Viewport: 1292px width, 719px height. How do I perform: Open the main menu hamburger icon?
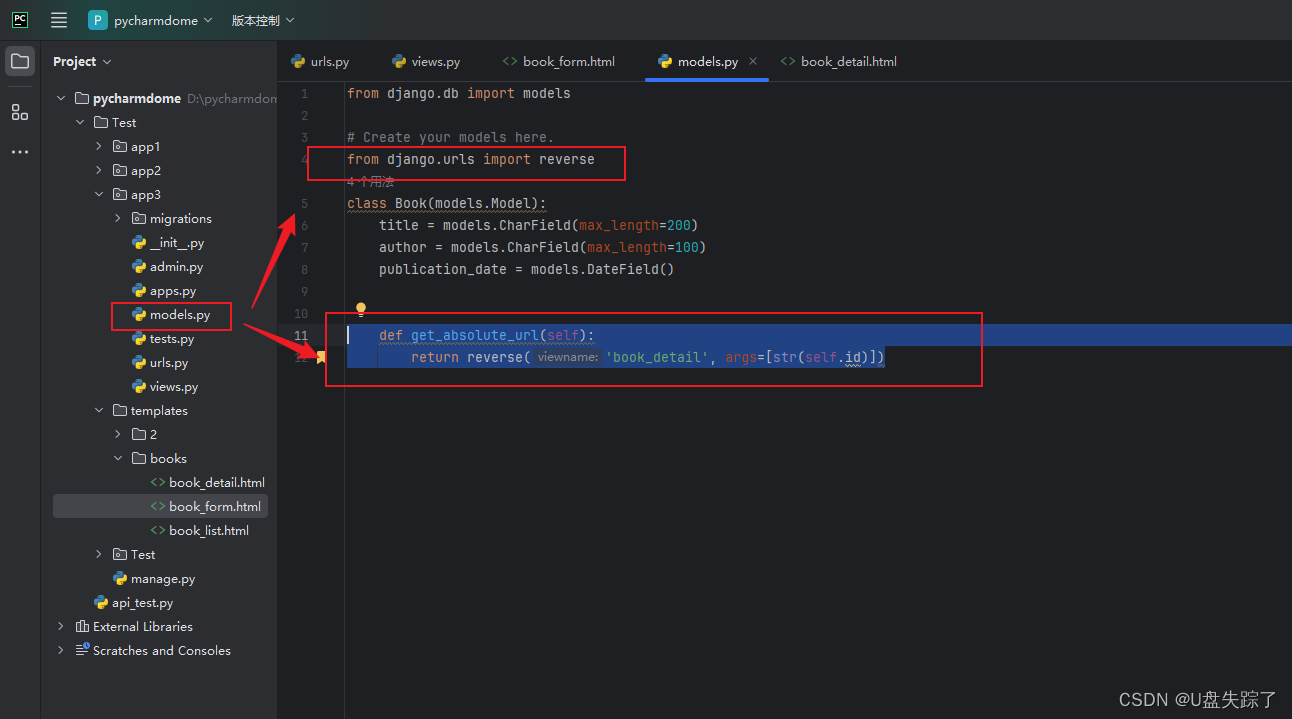pos(58,20)
